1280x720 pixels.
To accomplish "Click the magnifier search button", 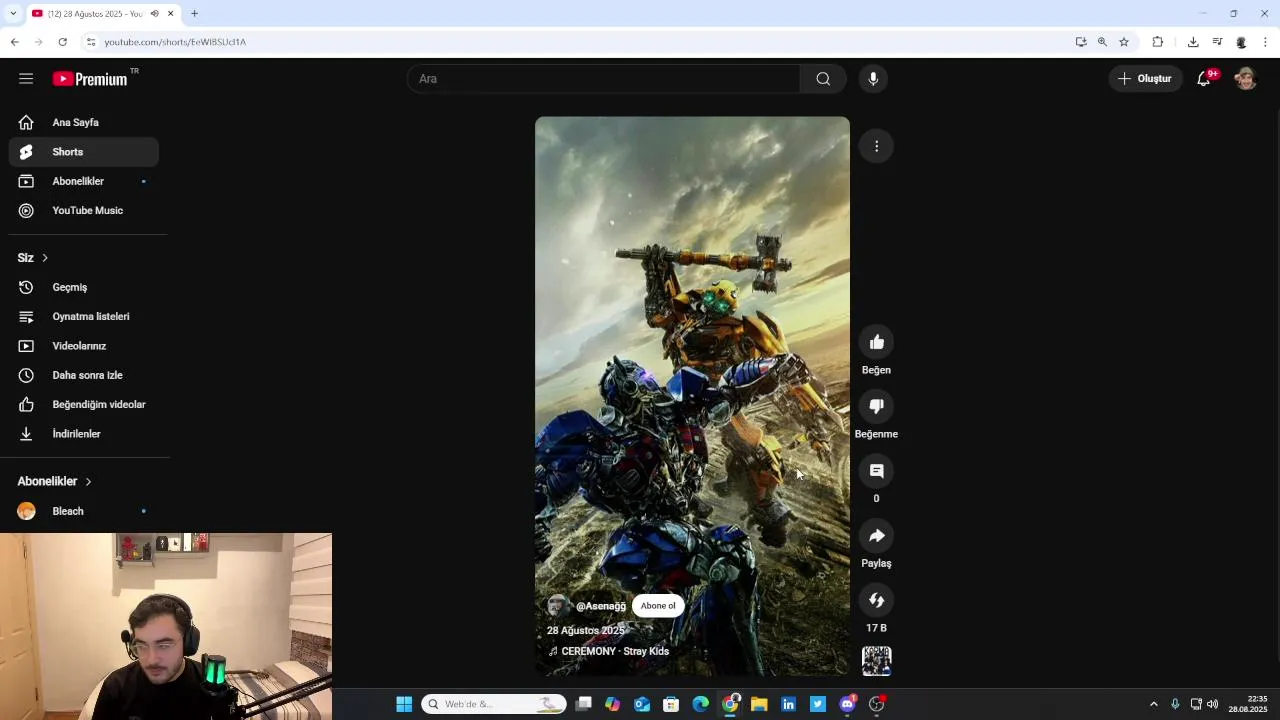I will click(823, 79).
